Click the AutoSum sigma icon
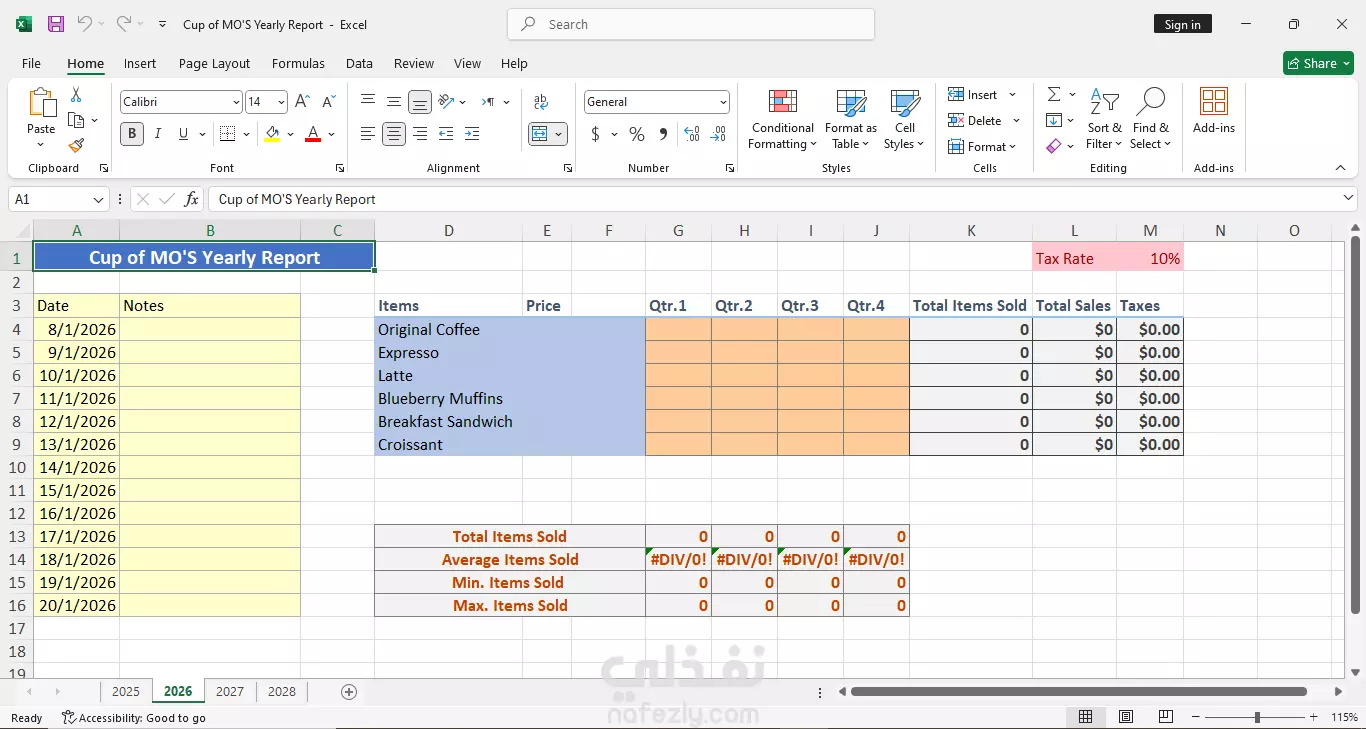 coord(1054,94)
